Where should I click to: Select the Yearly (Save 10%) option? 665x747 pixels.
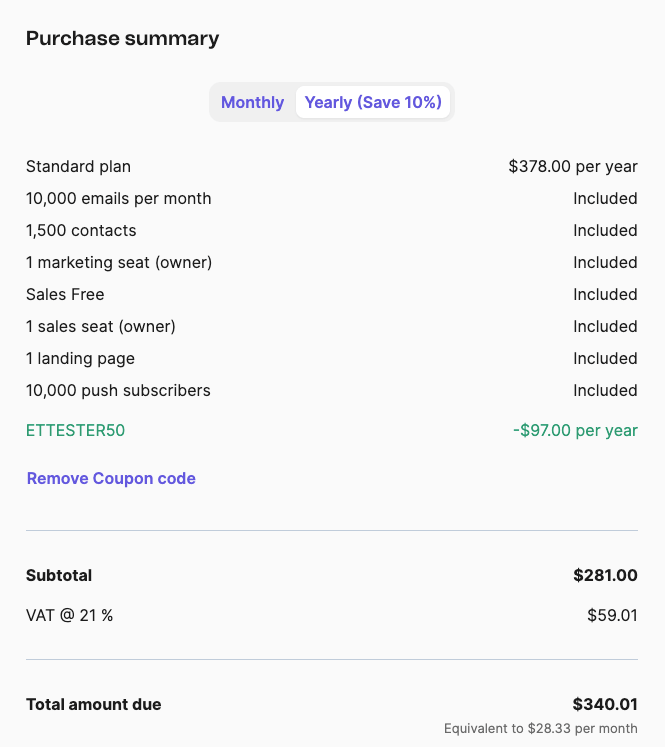[373, 102]
